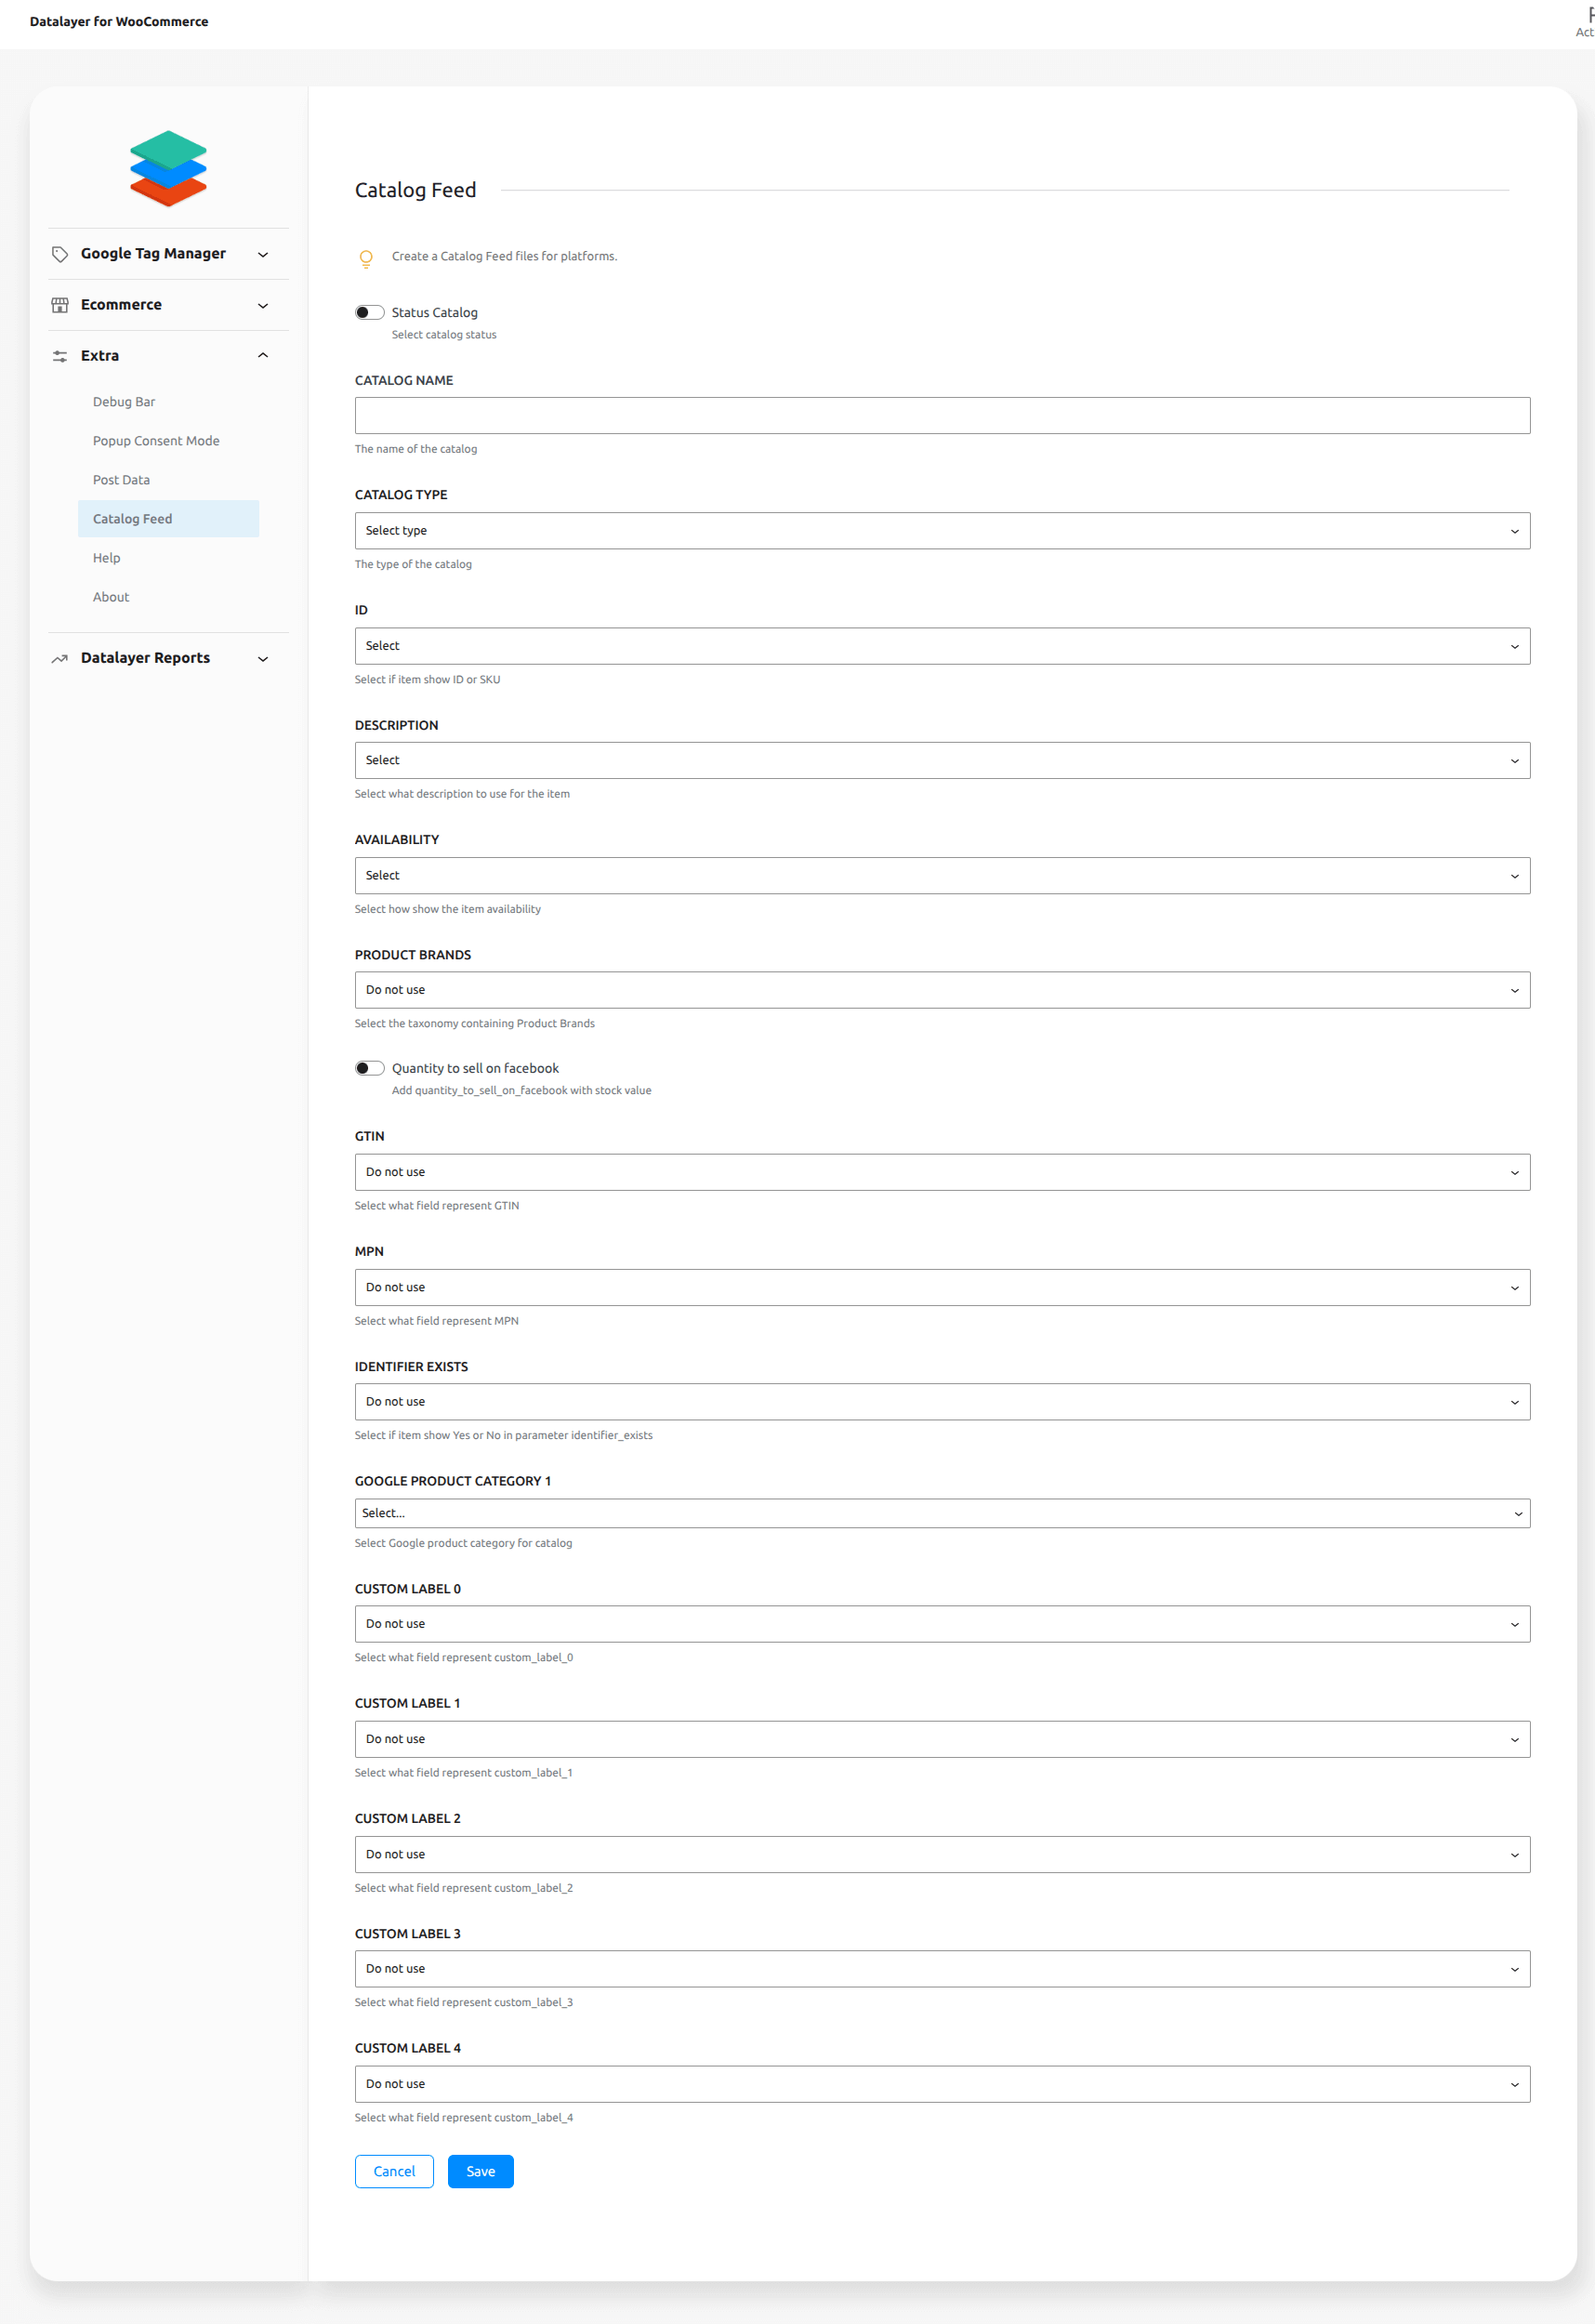Click the lightbulb hint icon
The image size is (1595, 2324).
[x=366, y=259]
